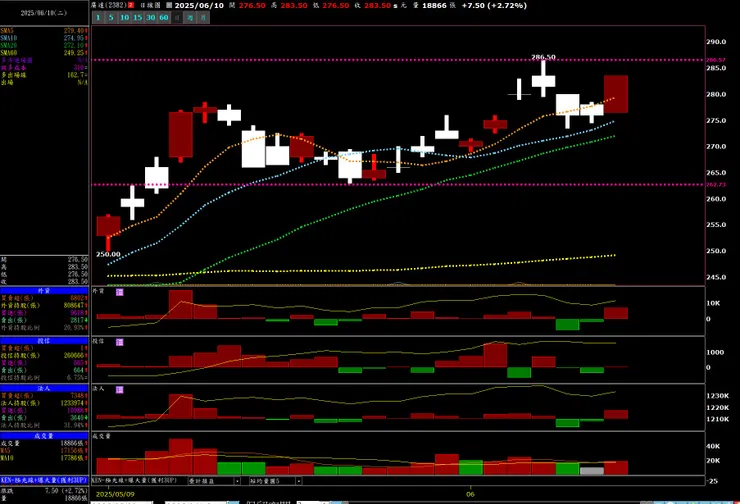Click the gray volume bar in 成交量 chart
Screen dimensions: 740x504
(591, 471)
